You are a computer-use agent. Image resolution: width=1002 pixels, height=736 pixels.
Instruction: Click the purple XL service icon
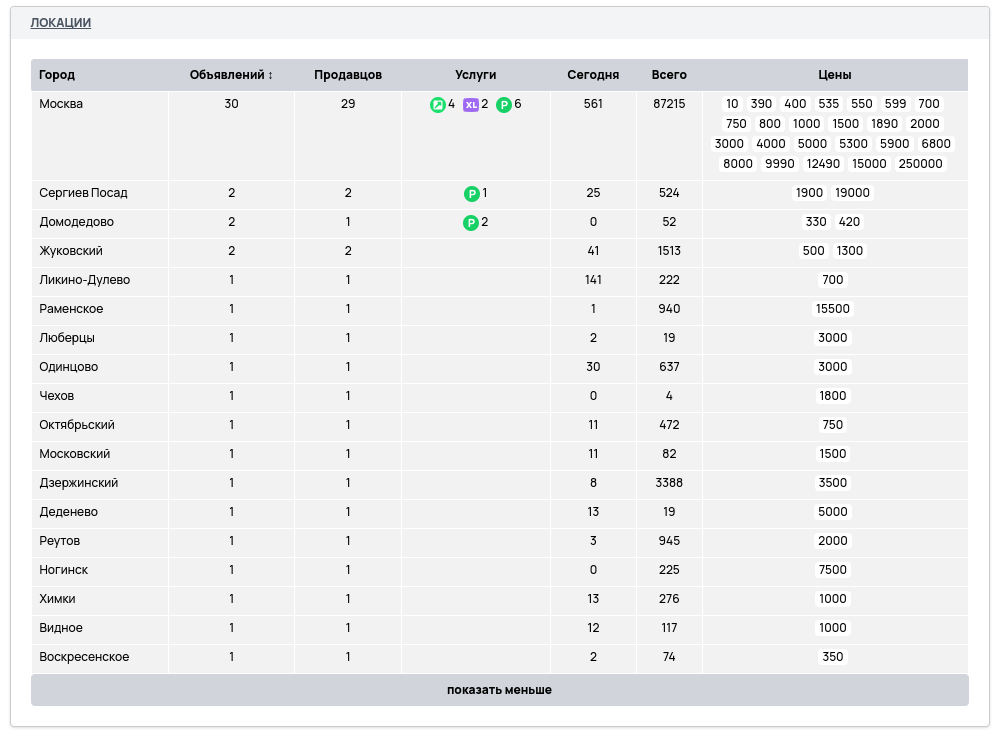point(470,105)
